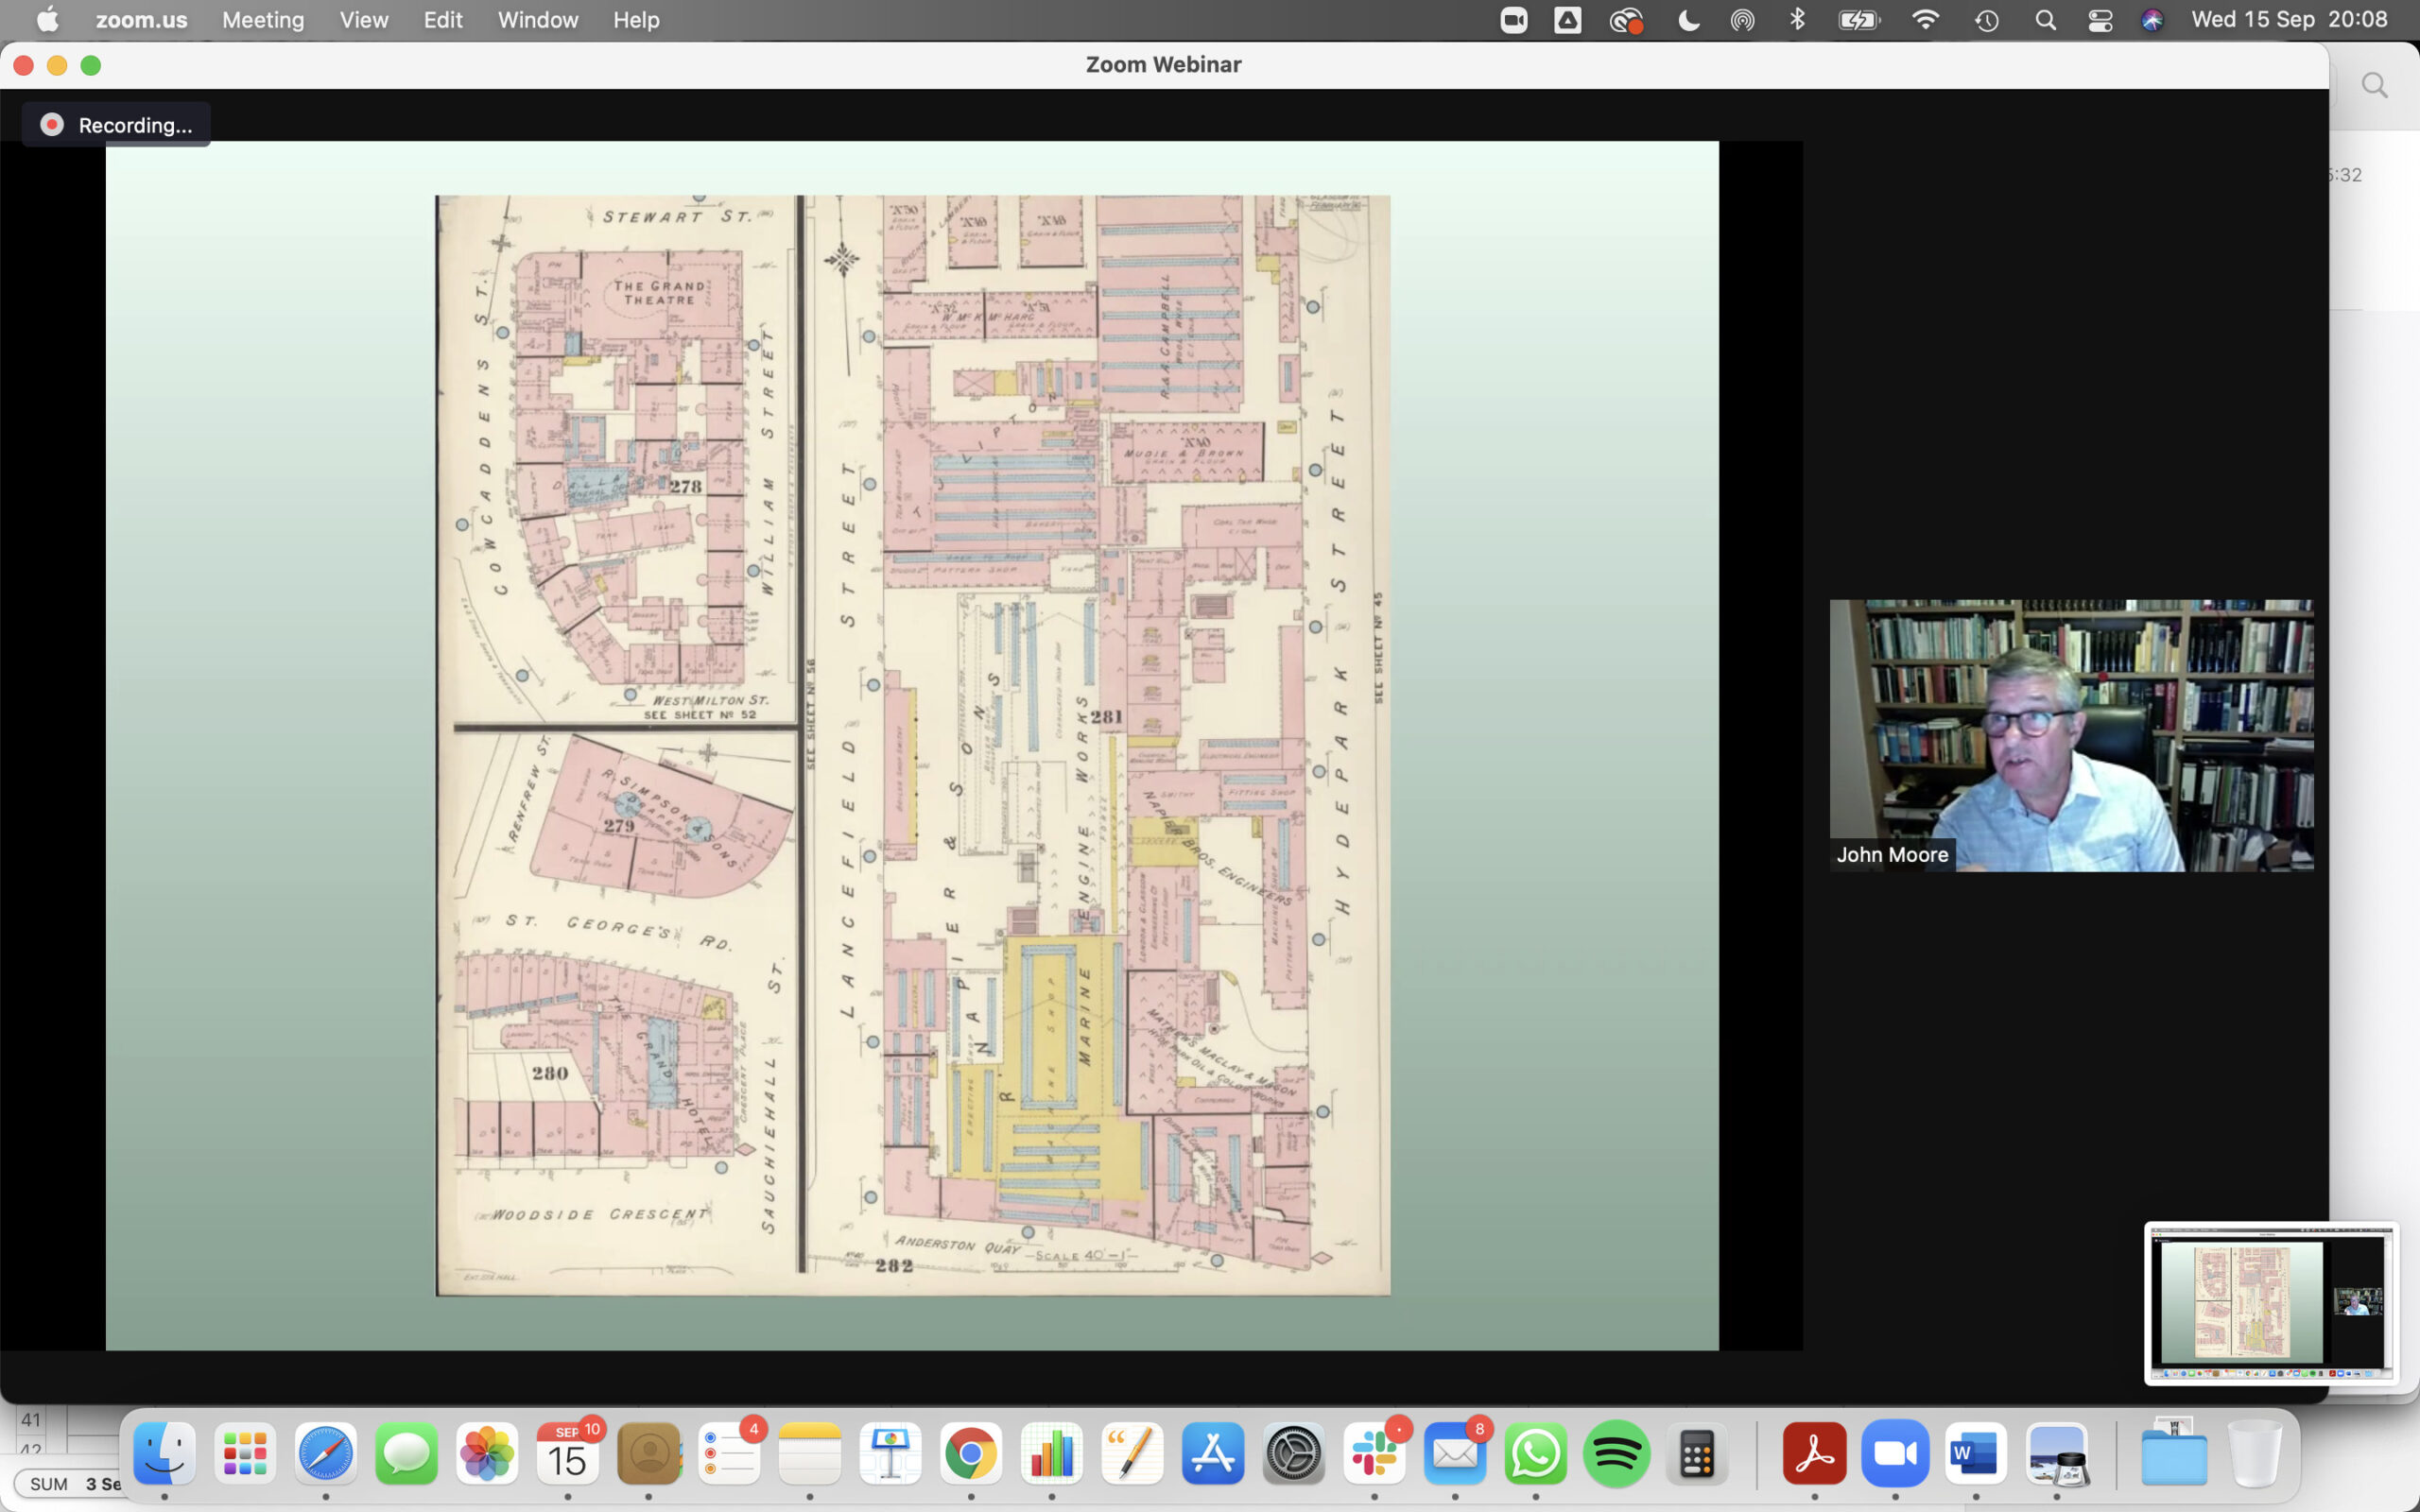This screenshot has width=2420, height=1512.
Task: Open the Window menu
Action: point(538,20)
